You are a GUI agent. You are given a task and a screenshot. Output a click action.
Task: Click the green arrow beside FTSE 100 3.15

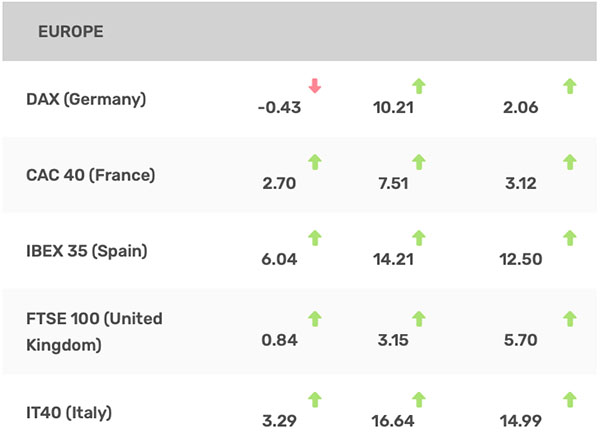pyautogui.click(x=419, y=319)
